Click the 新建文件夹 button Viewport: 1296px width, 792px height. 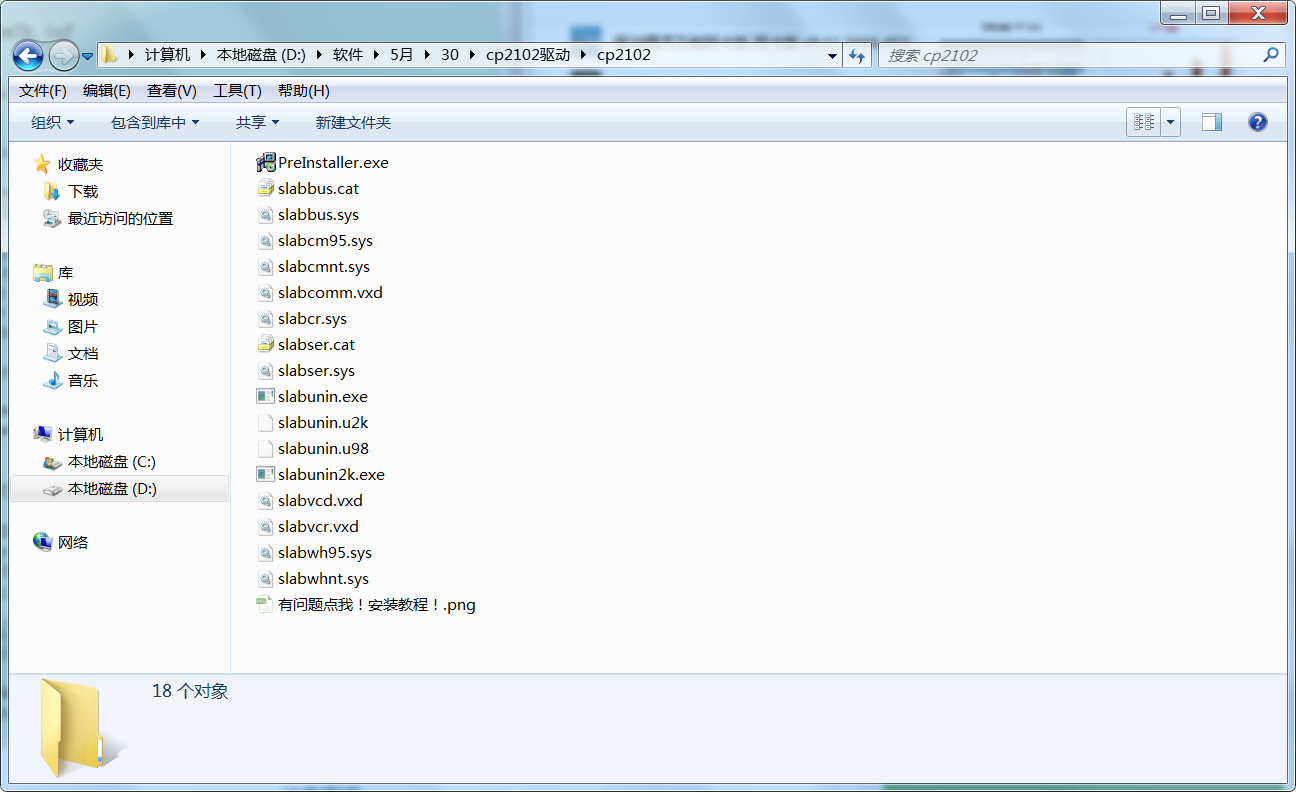[353, 122]
